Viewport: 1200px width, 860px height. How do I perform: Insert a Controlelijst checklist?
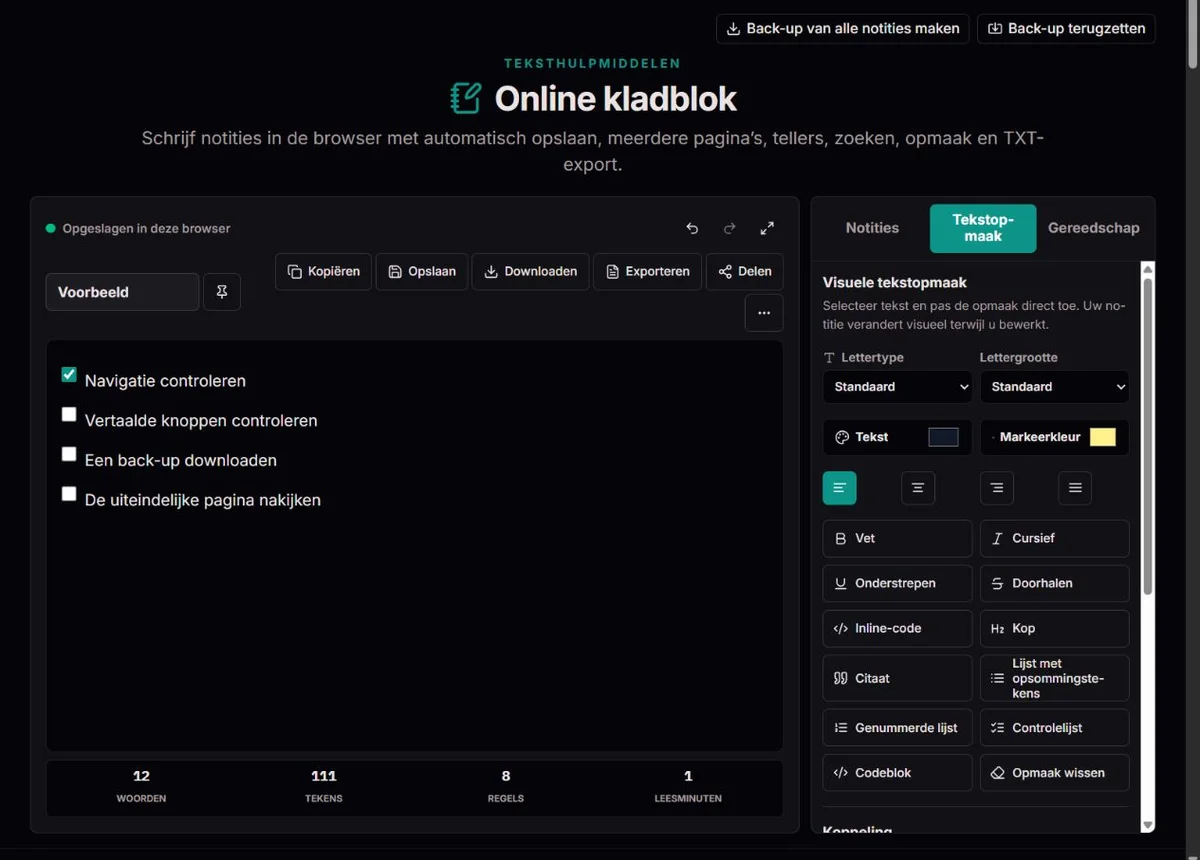click(1054, 728)
